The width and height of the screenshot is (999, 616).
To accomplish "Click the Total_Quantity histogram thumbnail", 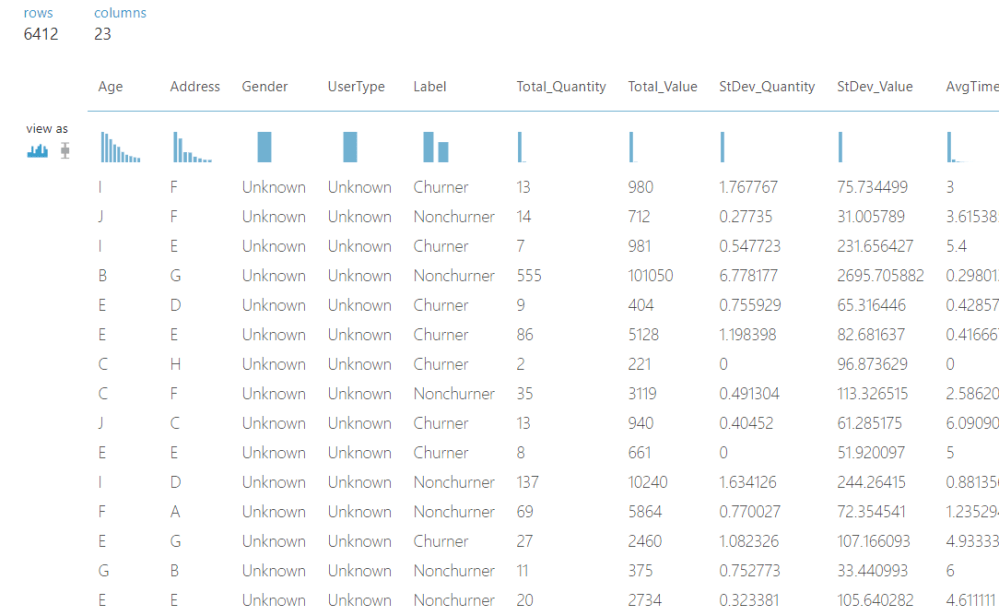I will pos(521,147).
